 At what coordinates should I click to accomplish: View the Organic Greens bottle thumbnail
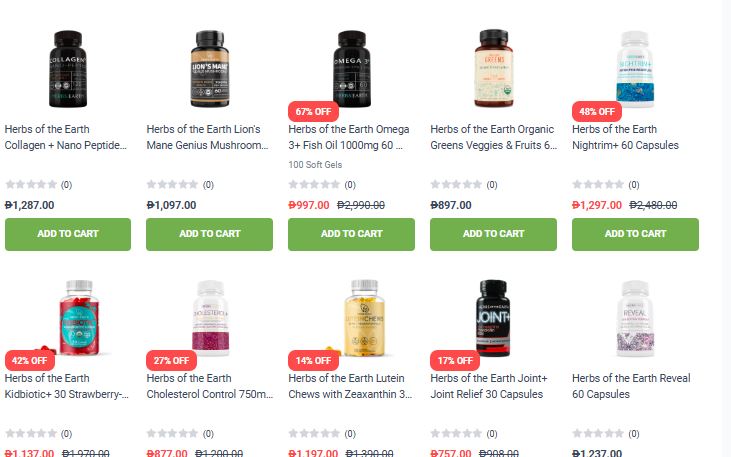[x=494, y=68]
